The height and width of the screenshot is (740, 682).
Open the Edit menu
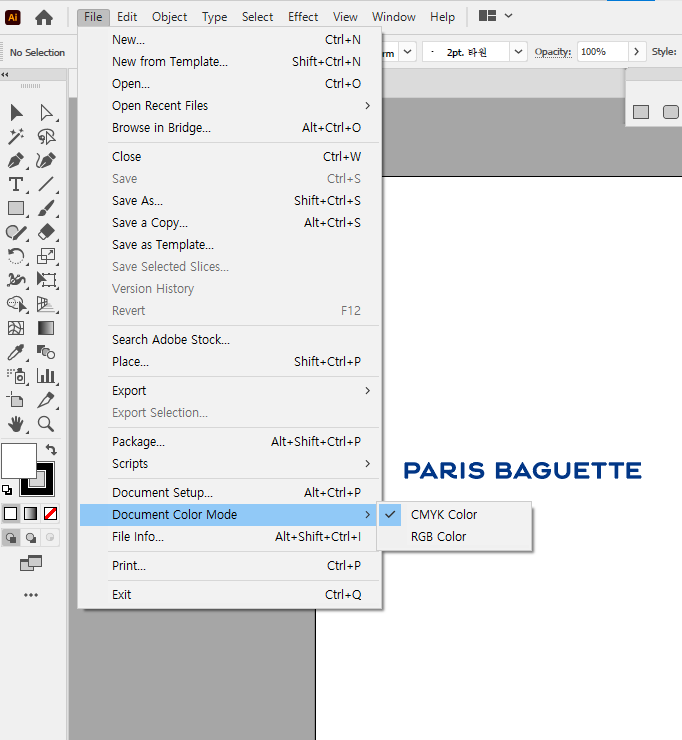click(126, 17)
